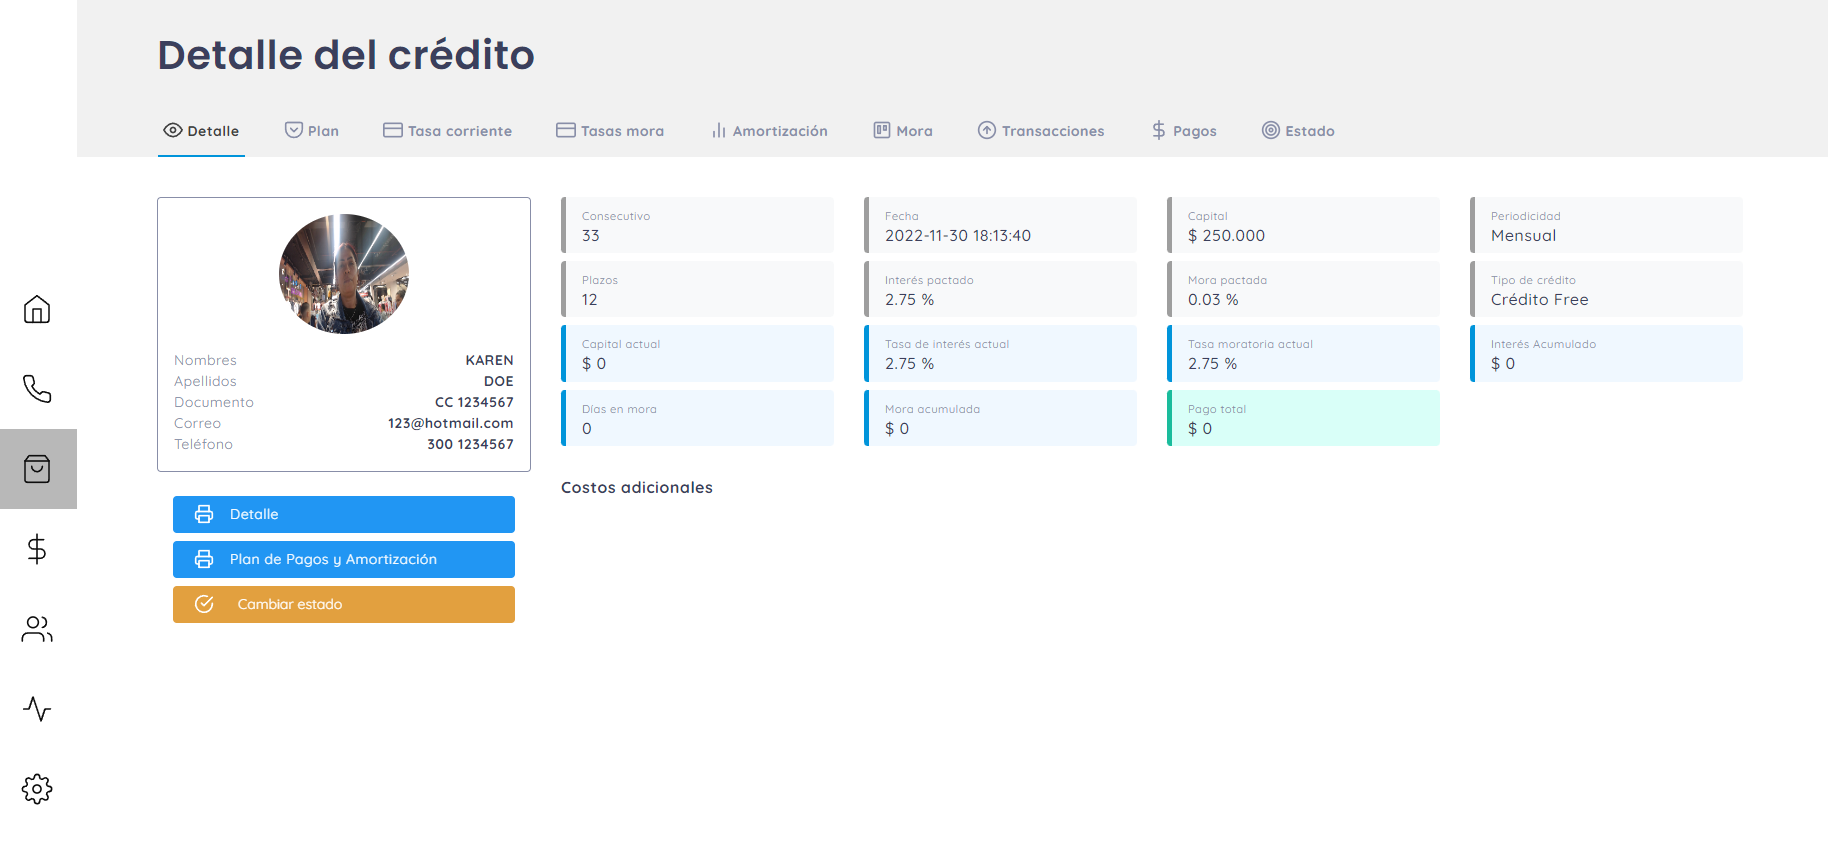The width and height of the screenshot is (1828, 858).
Task: Switch to the Pagos tab
Action: point(1184,131)
